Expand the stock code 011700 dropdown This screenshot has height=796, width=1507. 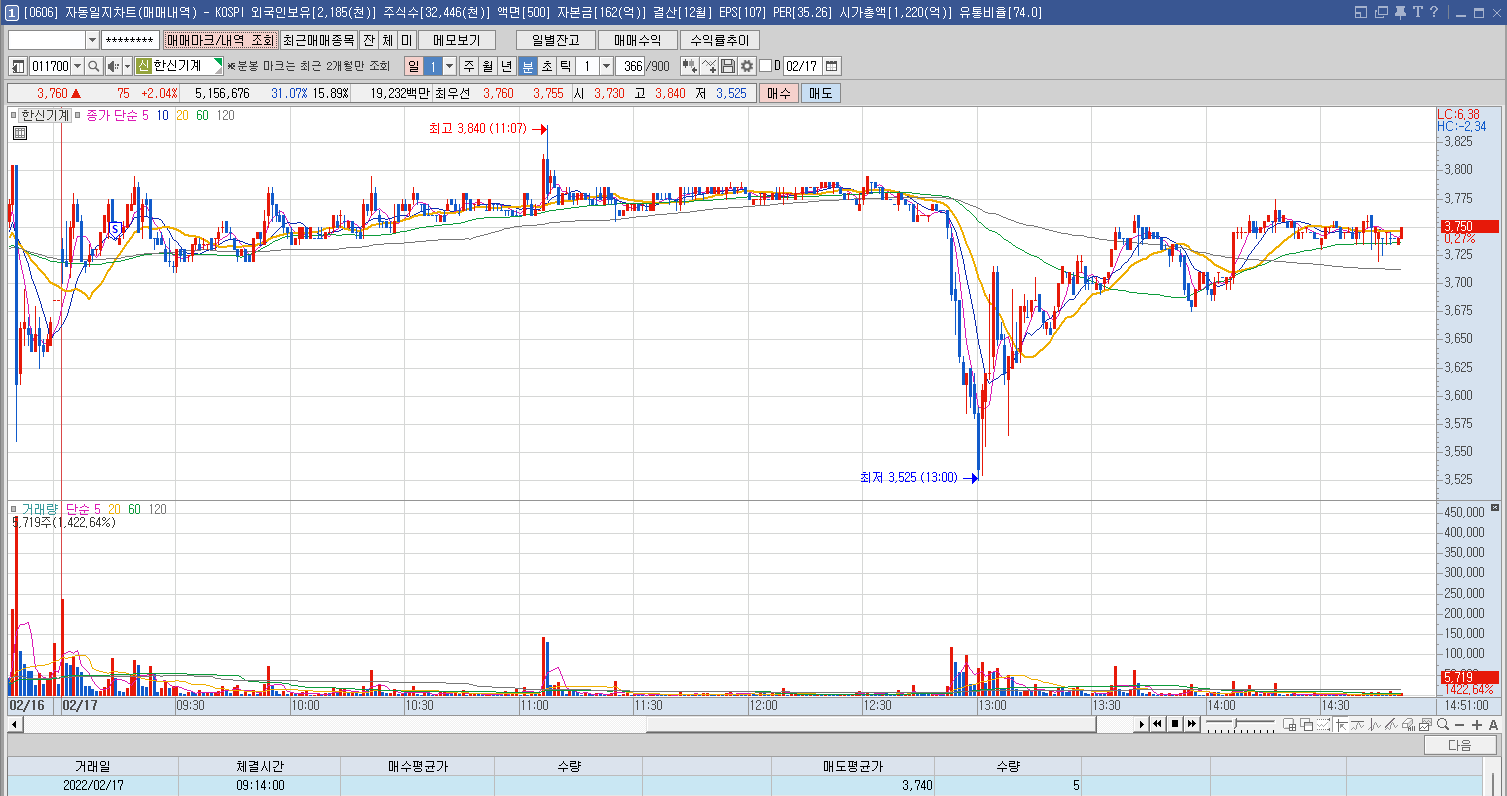tap(77, 66)
